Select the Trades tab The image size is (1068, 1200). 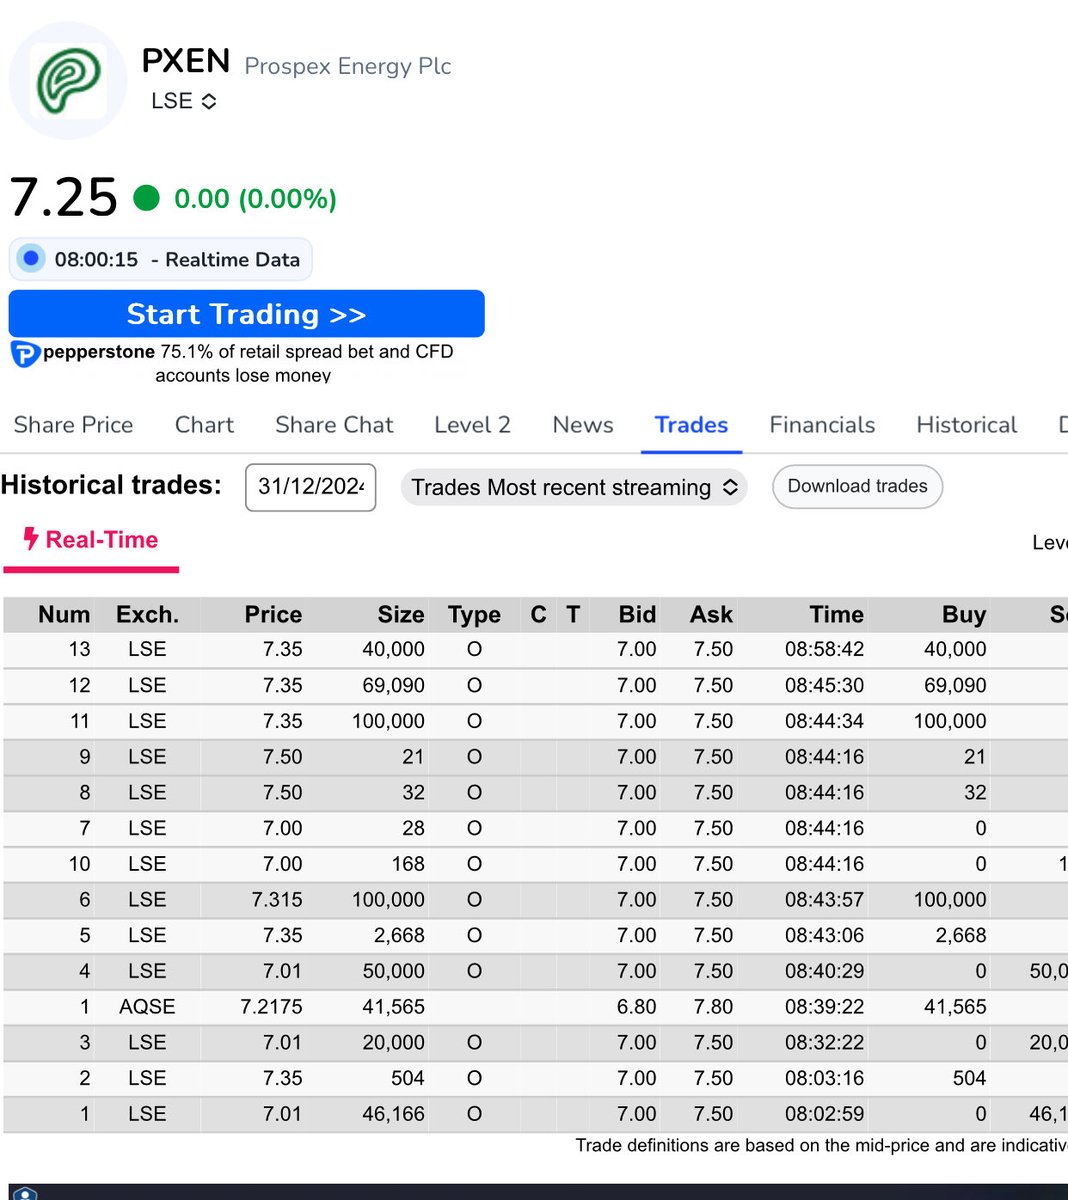coord(691,425)
